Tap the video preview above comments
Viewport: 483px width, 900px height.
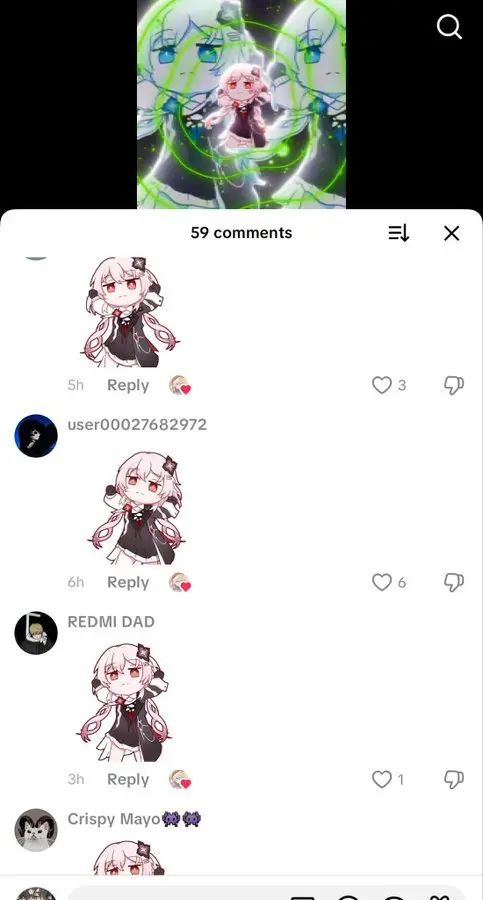click(x=241, y=104)
